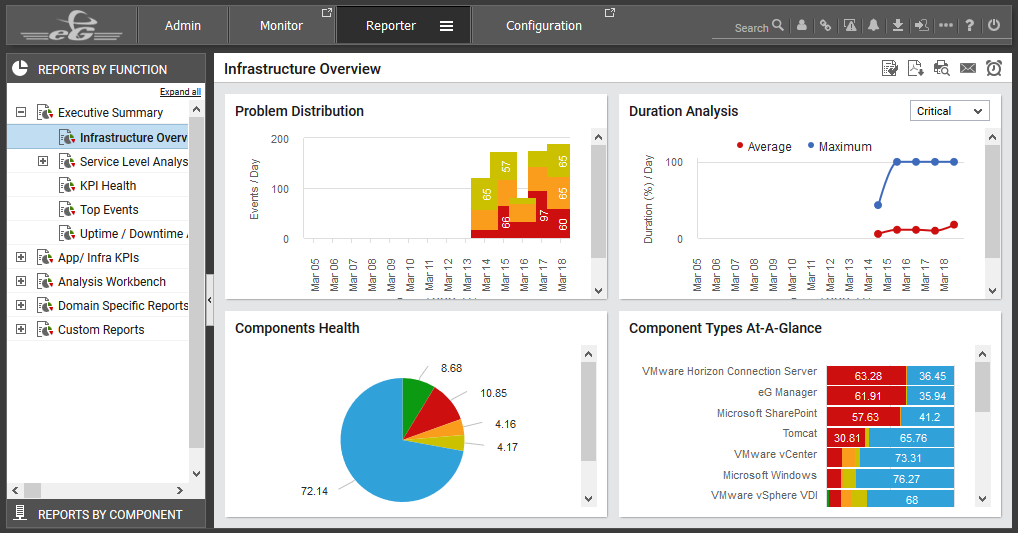The width and height of the screenshot is (1018, 533).
Task: Click the Top Events report icon
Action: pos(67,210)
